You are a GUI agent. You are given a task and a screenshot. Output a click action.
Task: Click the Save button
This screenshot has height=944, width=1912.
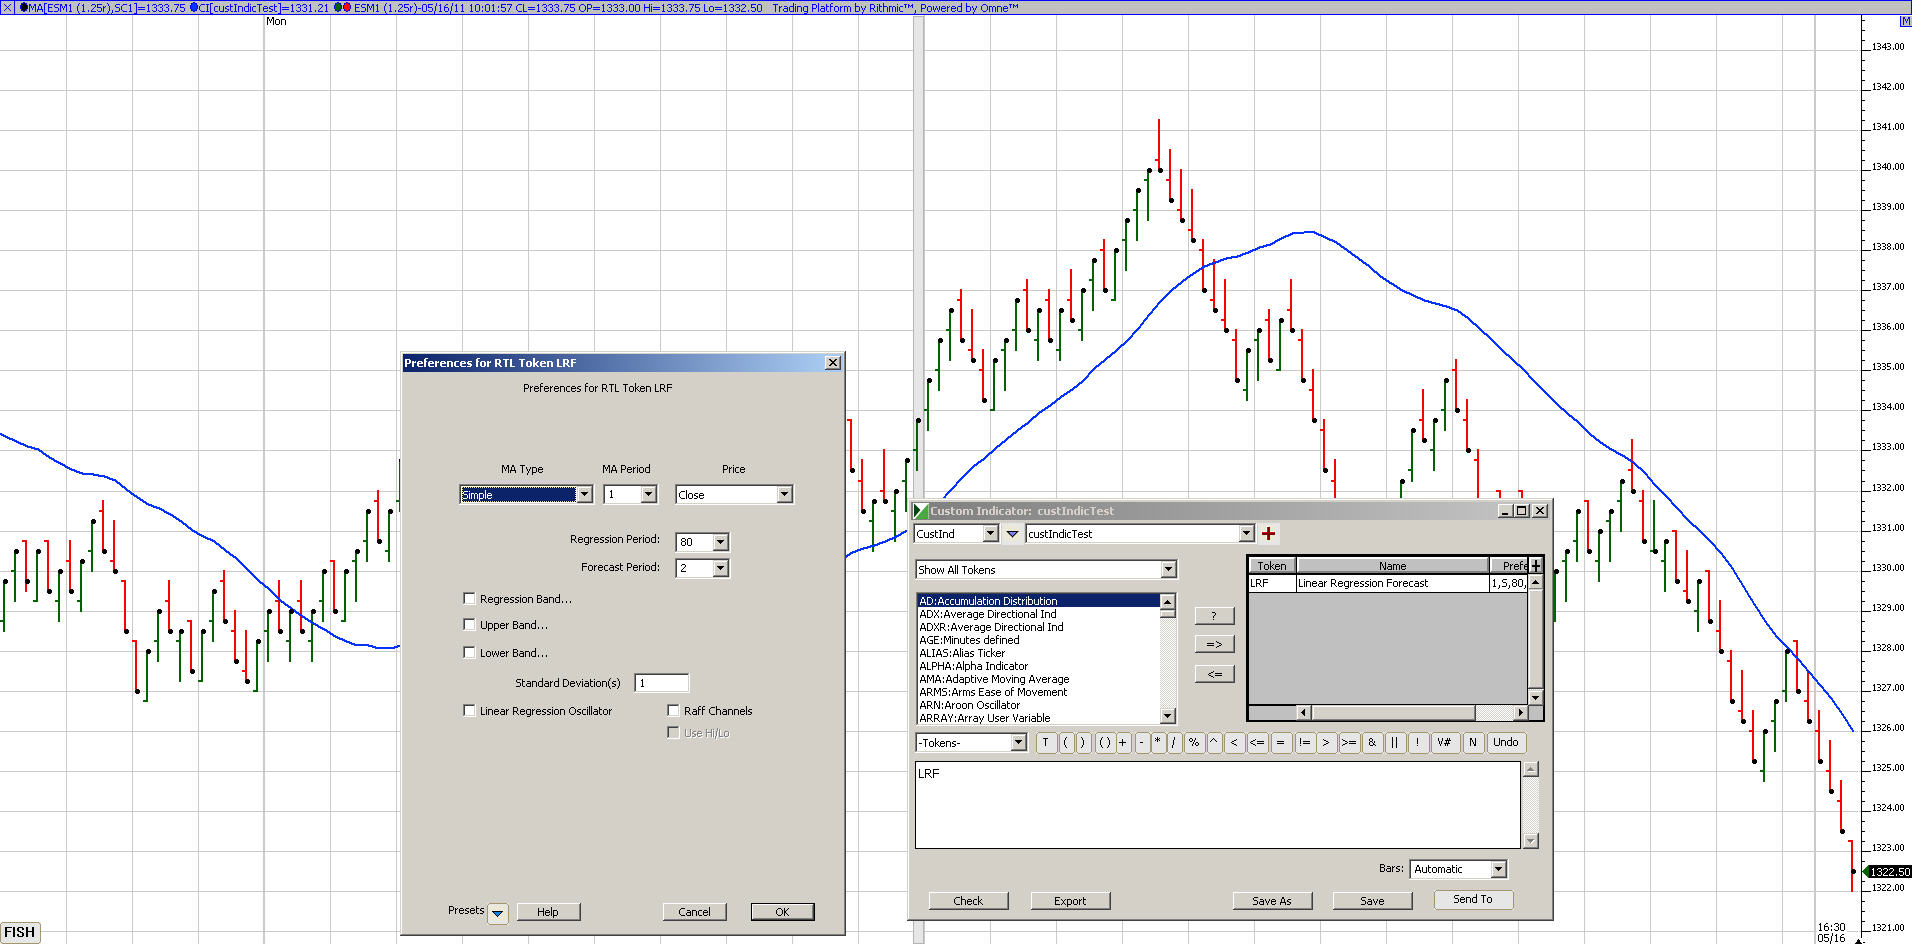pos(1372,901)
